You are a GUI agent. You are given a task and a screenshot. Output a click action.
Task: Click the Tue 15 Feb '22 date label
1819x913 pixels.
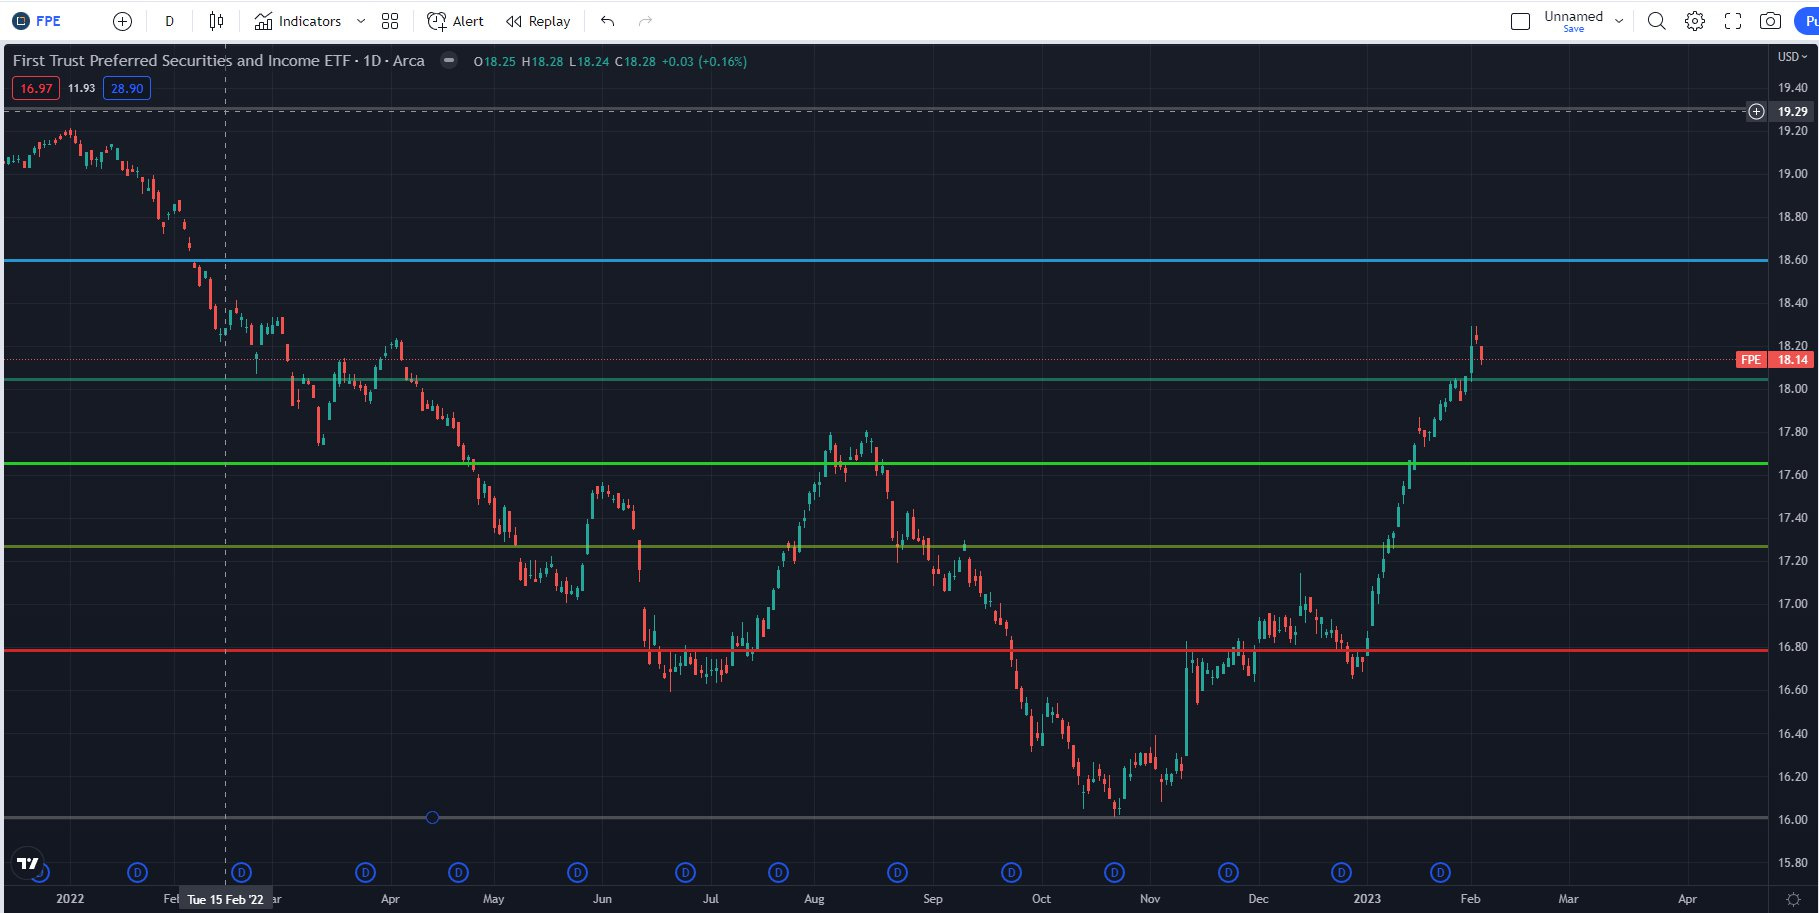coord(225,899)
